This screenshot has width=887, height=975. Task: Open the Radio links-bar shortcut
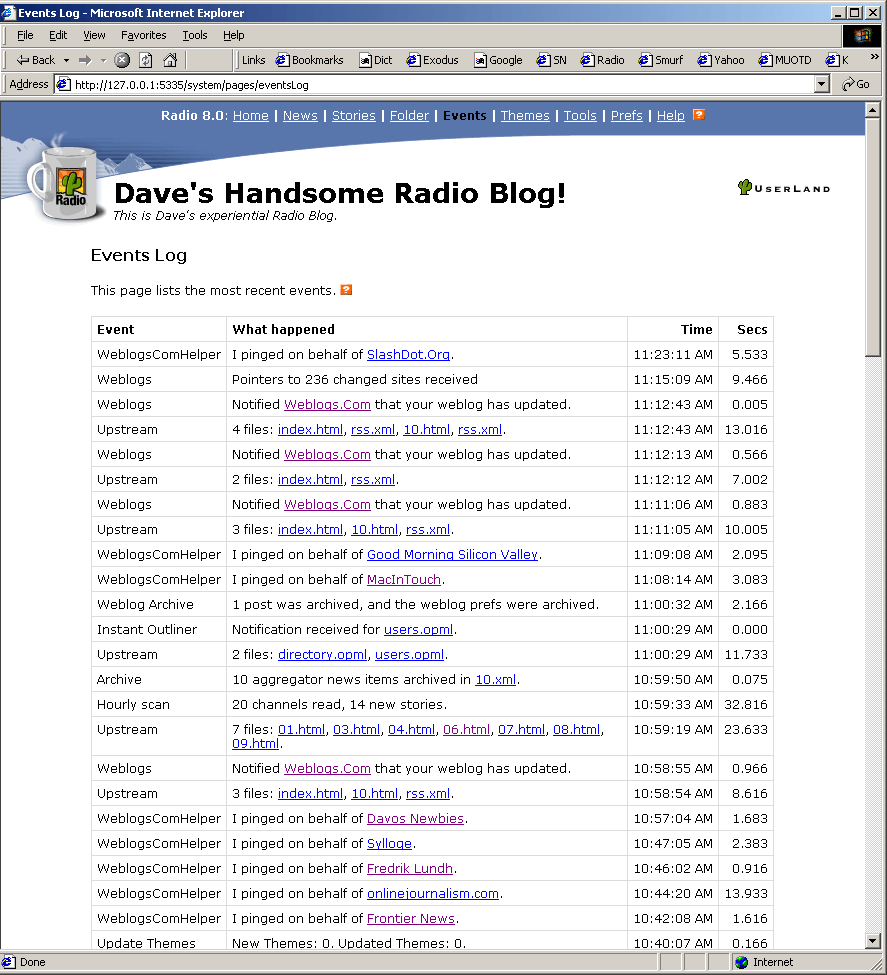tap(603, 60)
